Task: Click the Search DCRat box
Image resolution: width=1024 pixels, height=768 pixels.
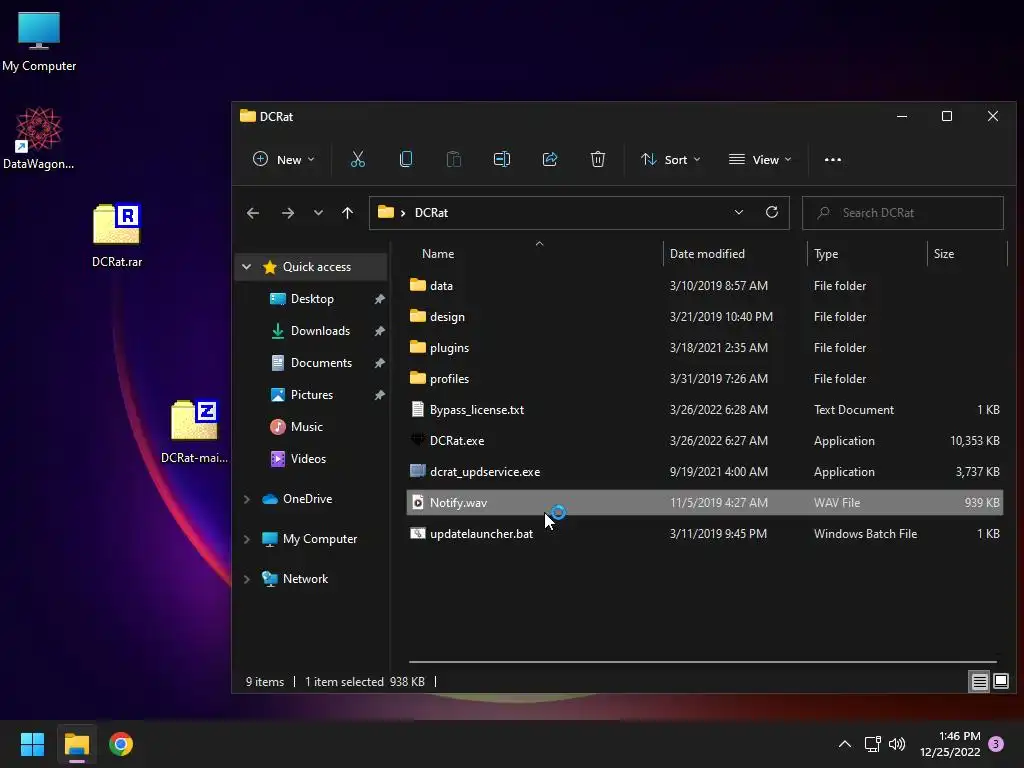Action: [903, 213]
